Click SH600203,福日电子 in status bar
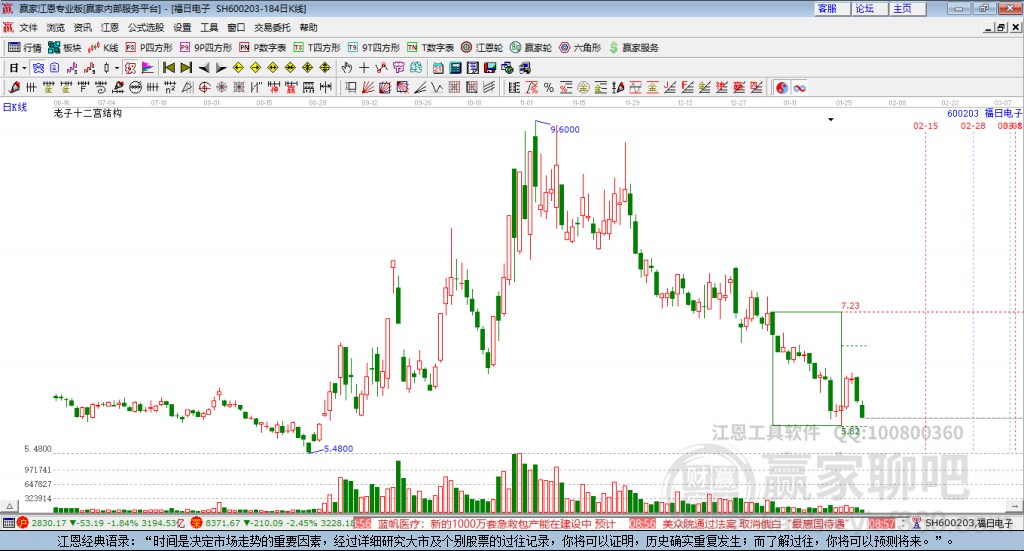The width and height of the screenshot is (1024, 551). coord(968,523)
